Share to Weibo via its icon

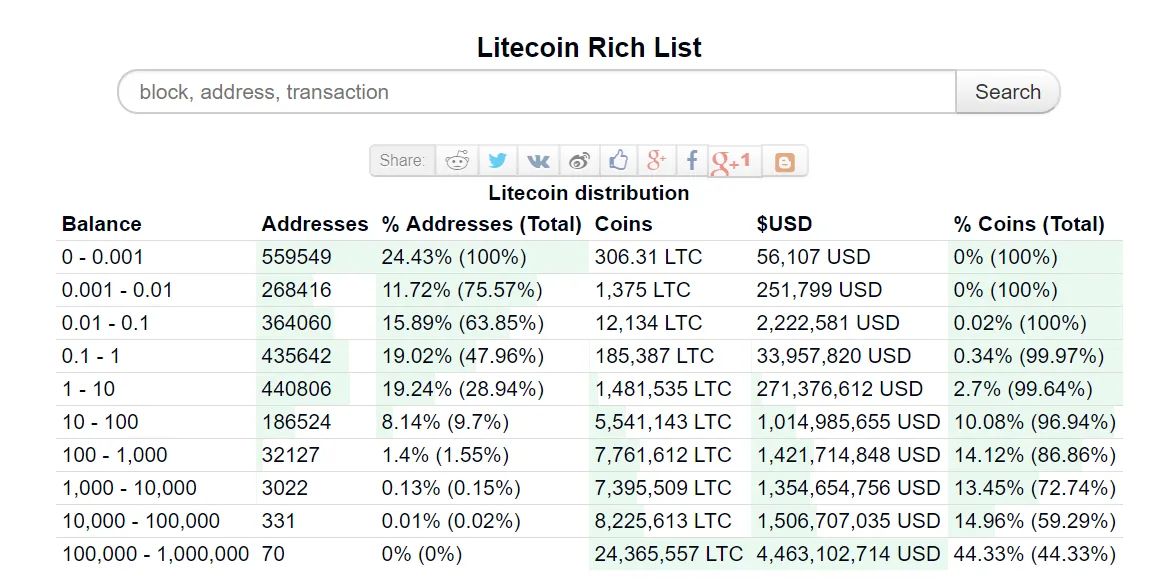(x=580, y=161)
